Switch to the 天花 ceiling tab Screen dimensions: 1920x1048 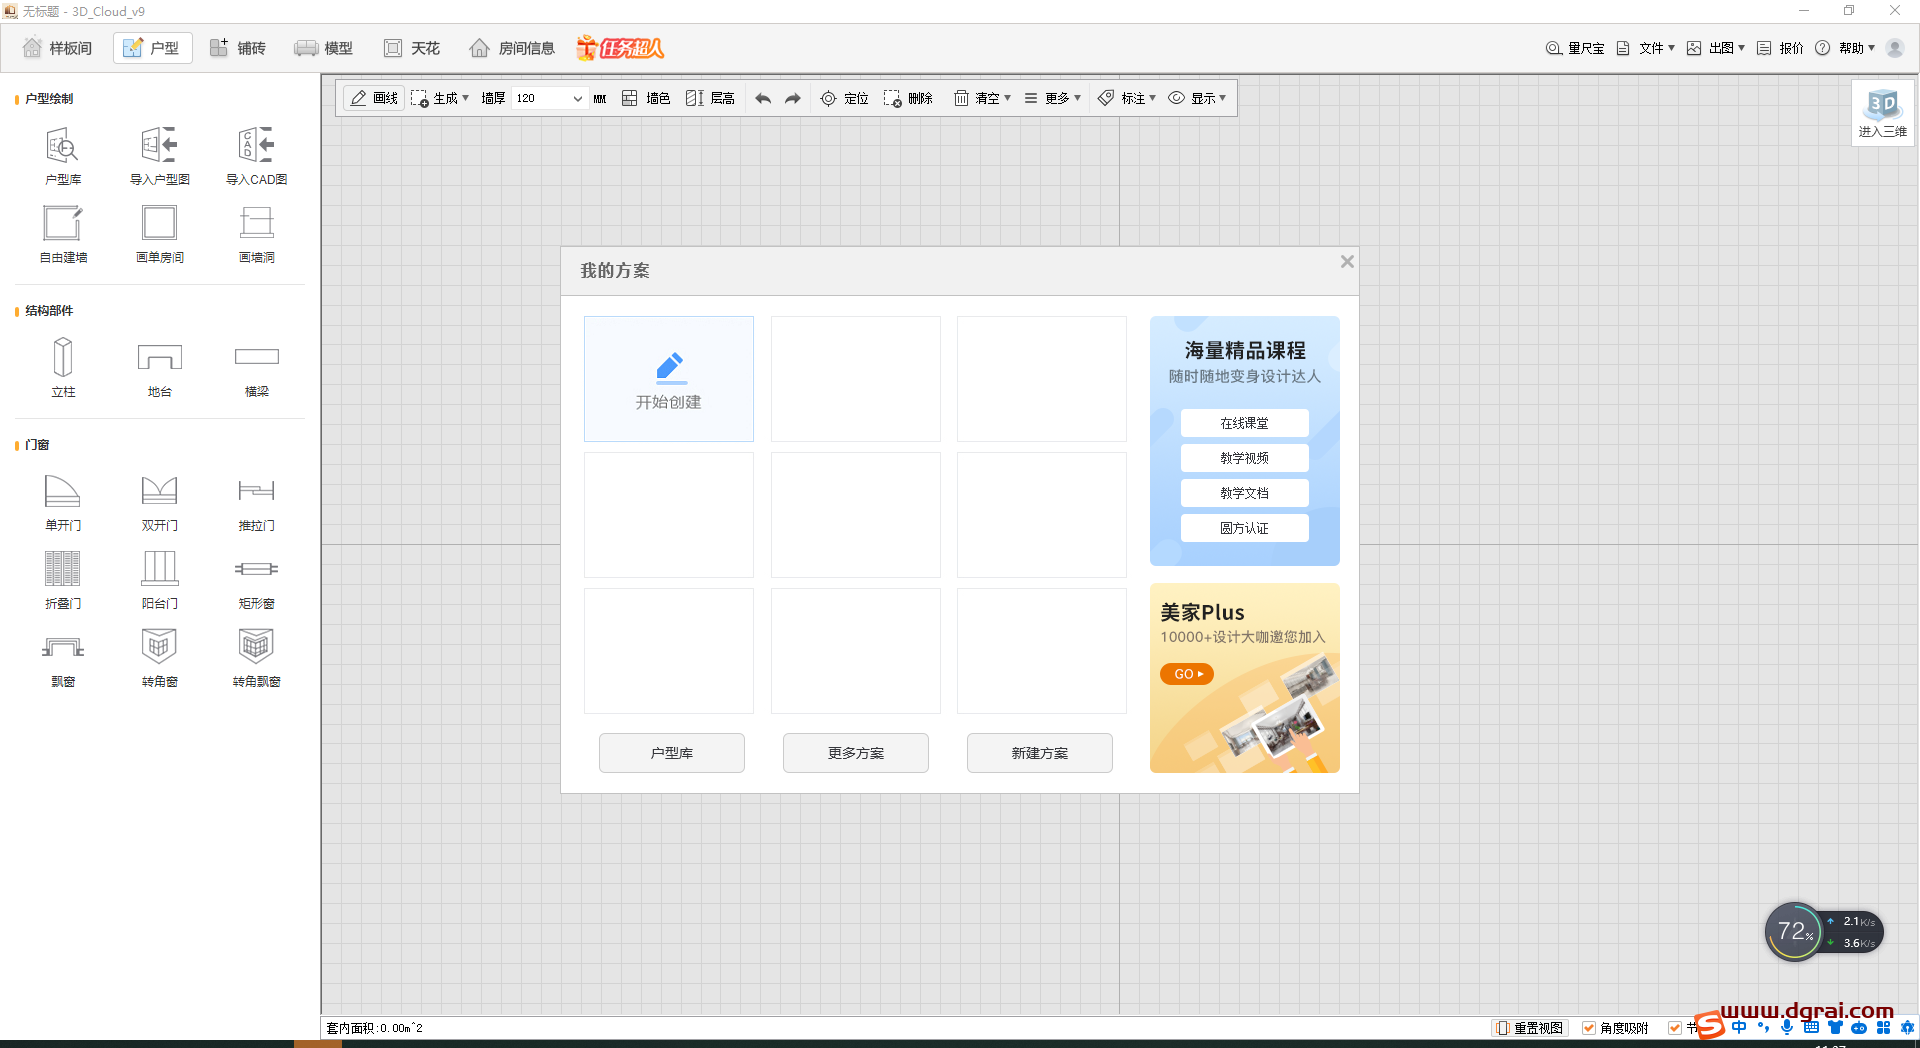coord(412,48)
